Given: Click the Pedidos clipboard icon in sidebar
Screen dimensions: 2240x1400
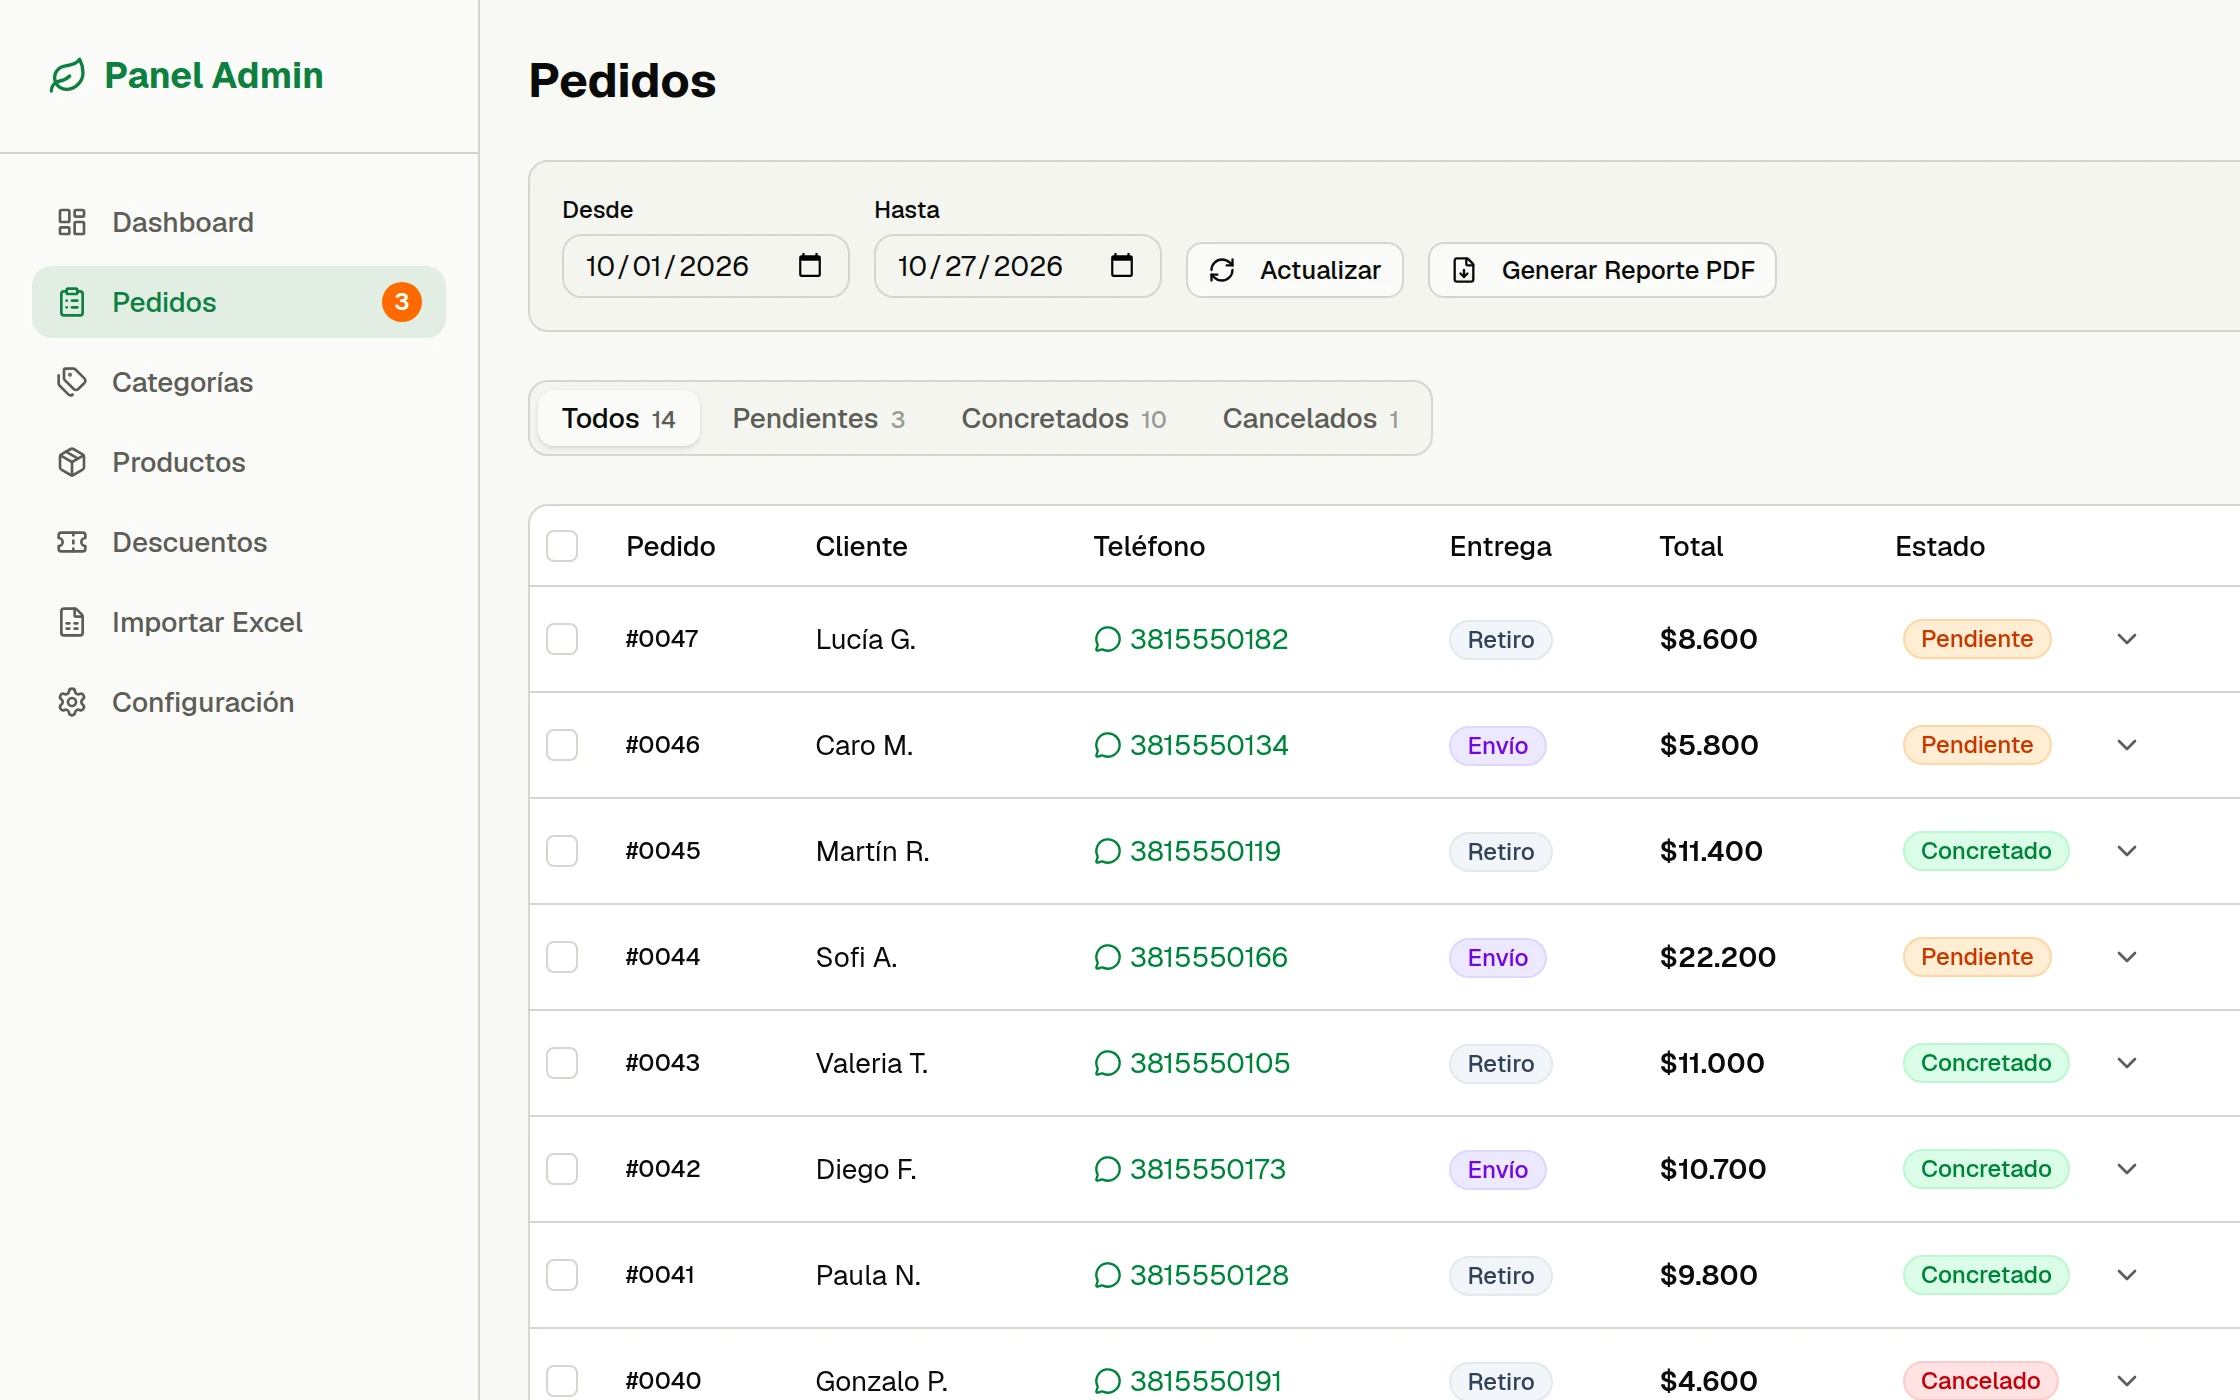Looking at the screenshot, I should point(72,302).
